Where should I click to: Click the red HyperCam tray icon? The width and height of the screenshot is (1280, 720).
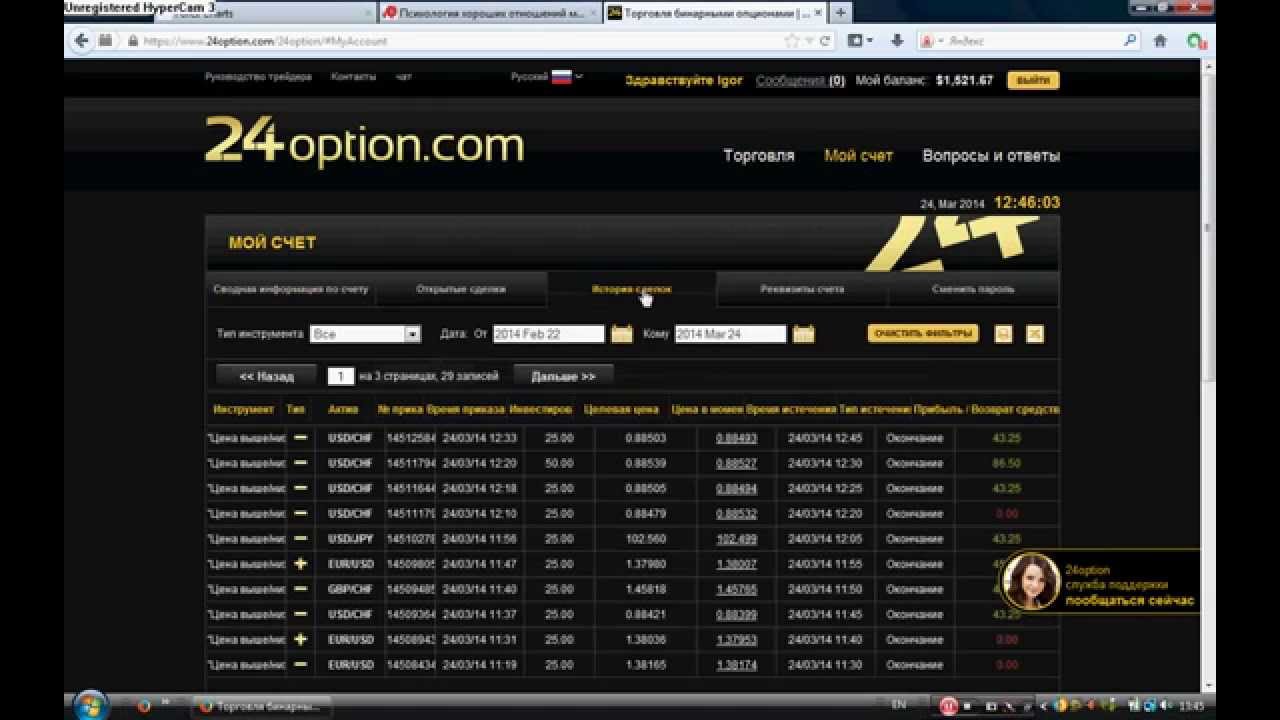click(948, 706)
